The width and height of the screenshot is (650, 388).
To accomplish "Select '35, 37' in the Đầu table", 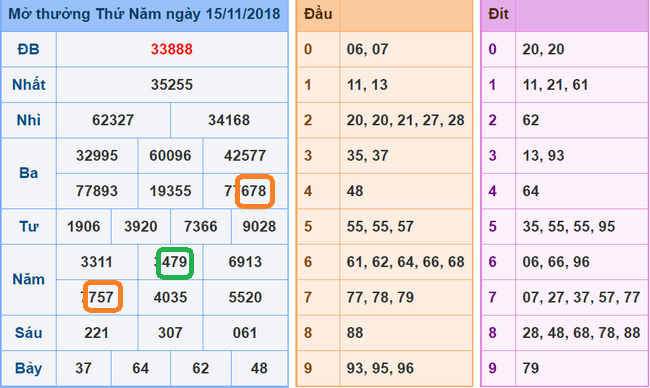I will 368,155.
